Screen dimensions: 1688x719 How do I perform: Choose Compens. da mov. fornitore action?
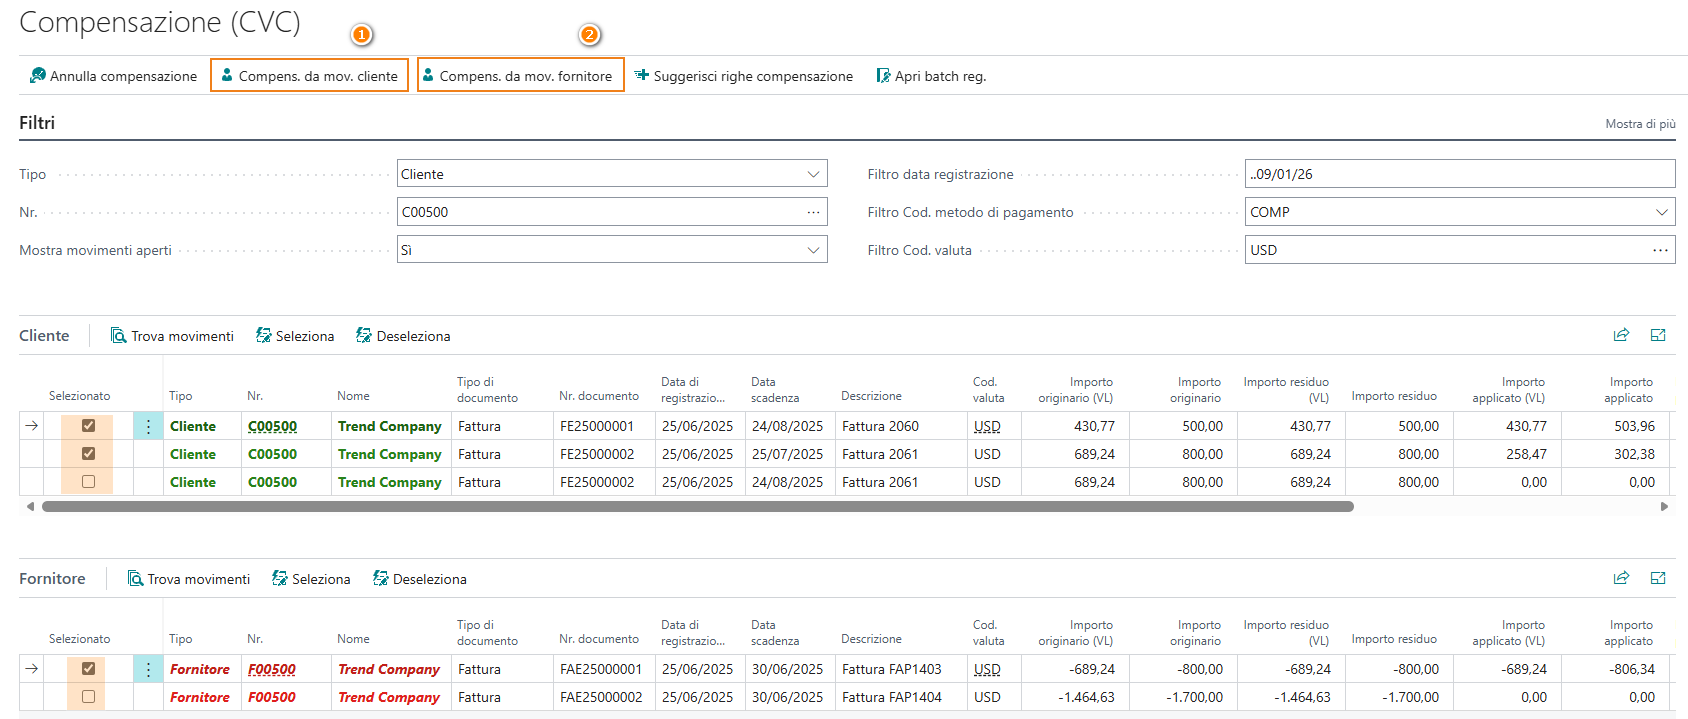click(x=520, y=76)
